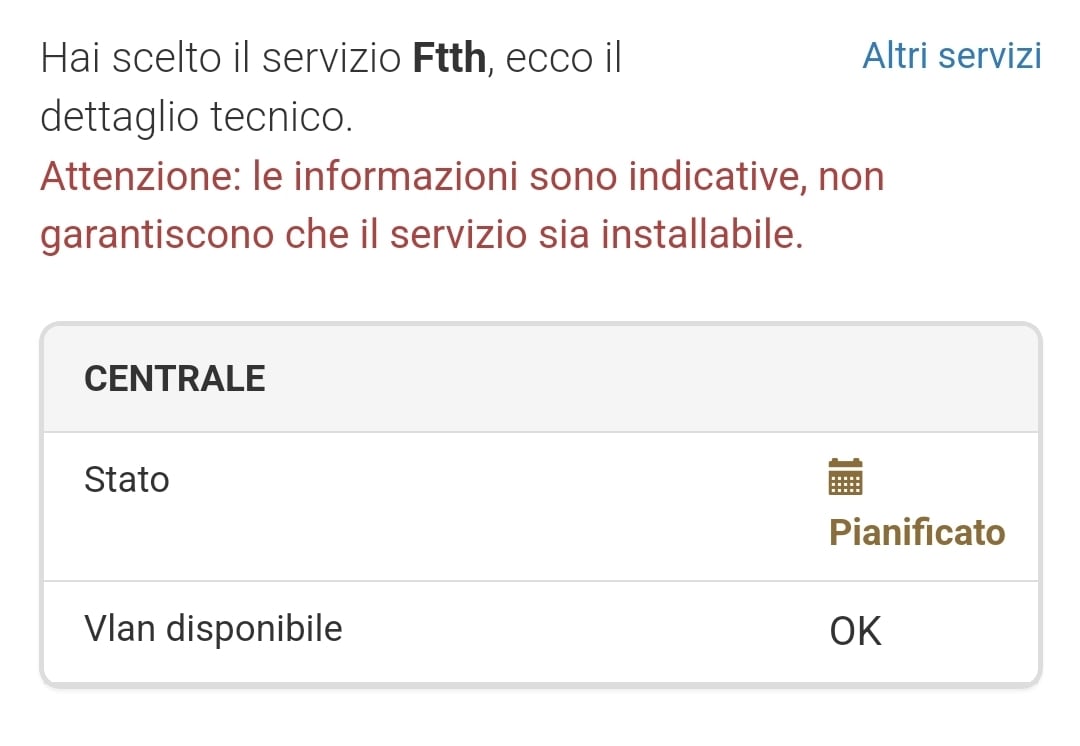This screenshot has width=1080, height=746.
Task: Open the Altri servizi link
Action: [951, 56]
